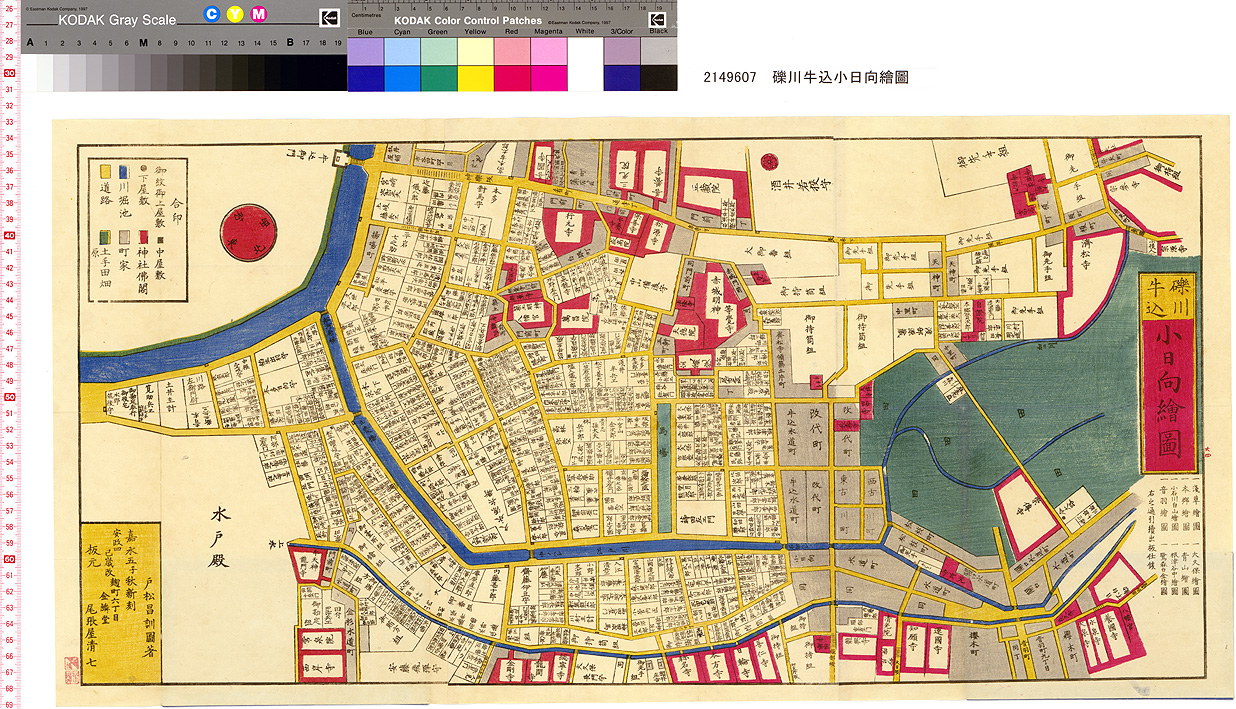Click the yellow 牛込 title box

tap(1156, 296)
